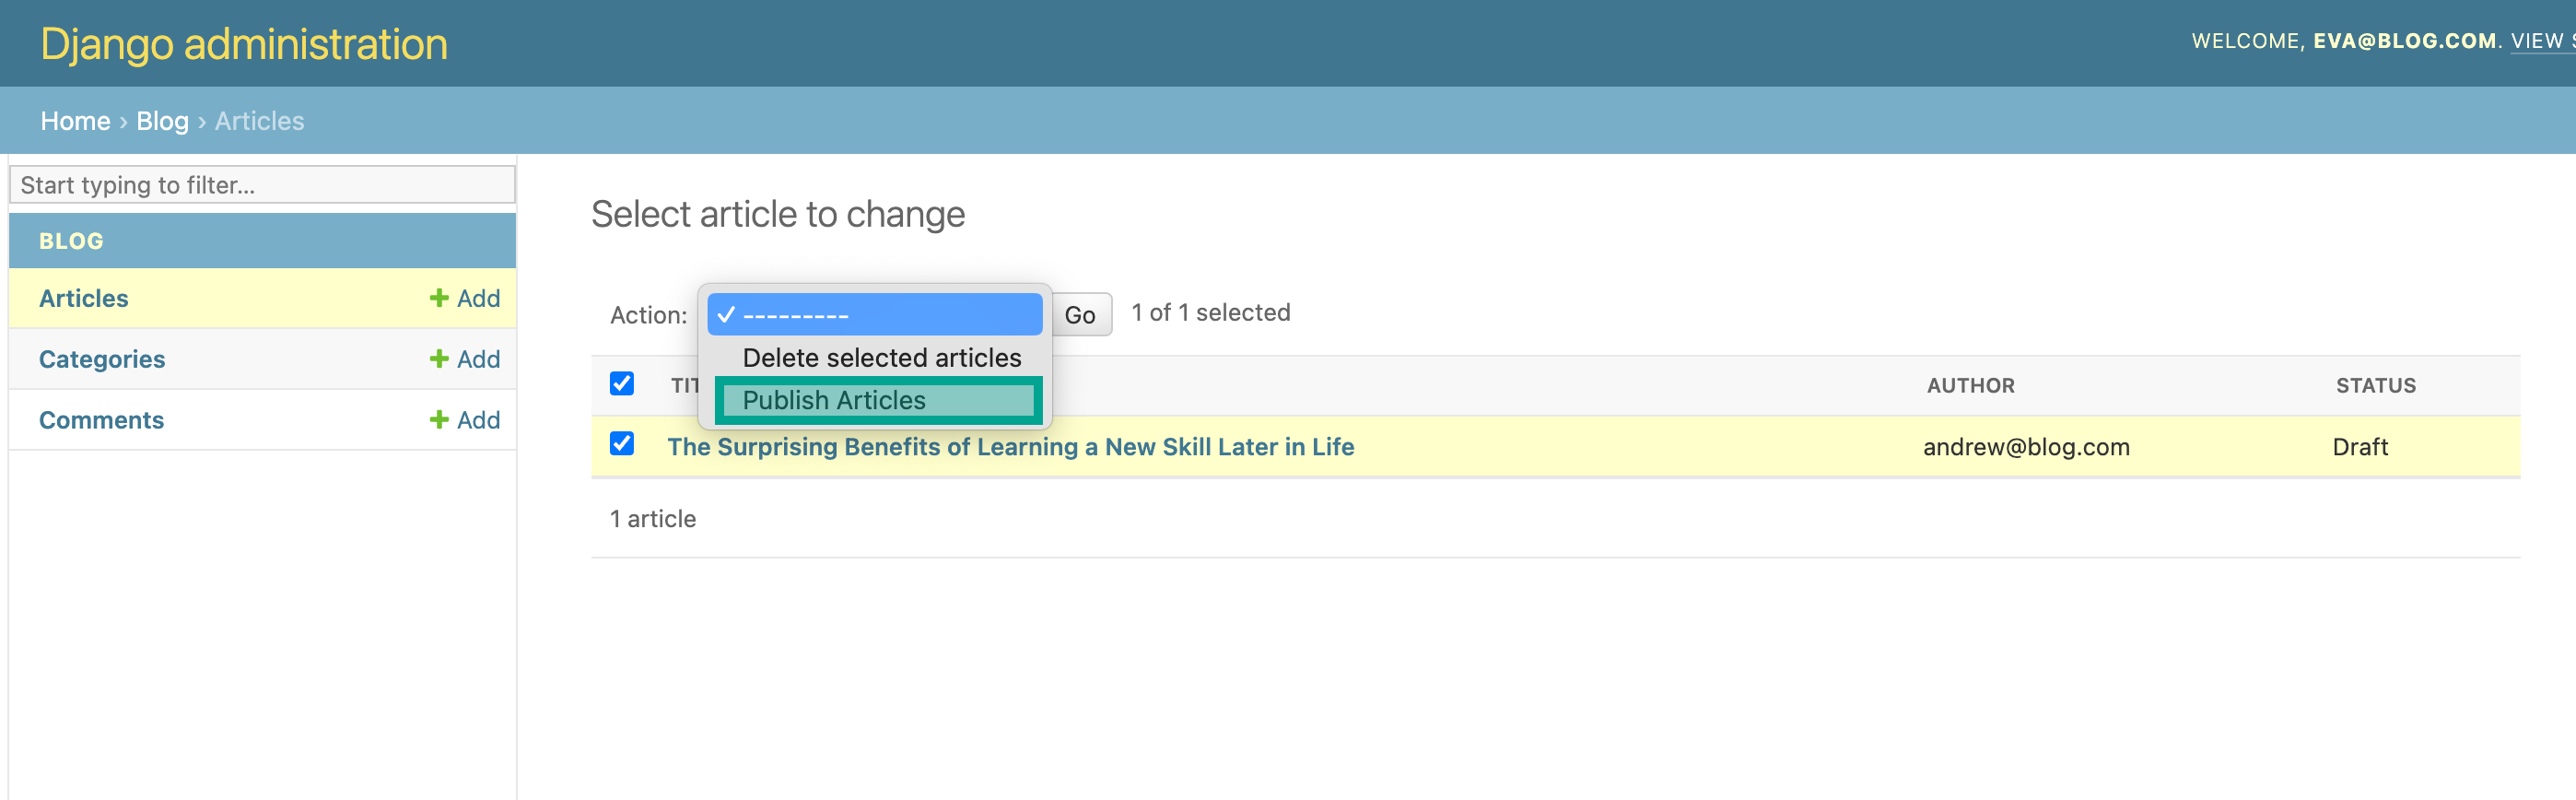The image size is (2576, 800).
Task: Click the Go button
Action: tap(1081, 314)
